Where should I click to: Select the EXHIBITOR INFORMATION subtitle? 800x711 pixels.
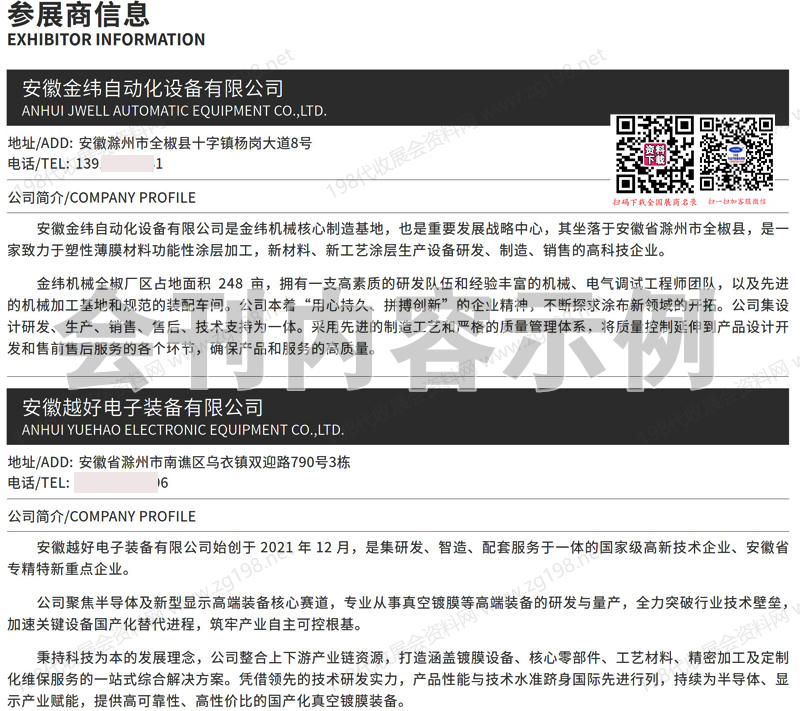pyautogui.click(x=106, y=40)
